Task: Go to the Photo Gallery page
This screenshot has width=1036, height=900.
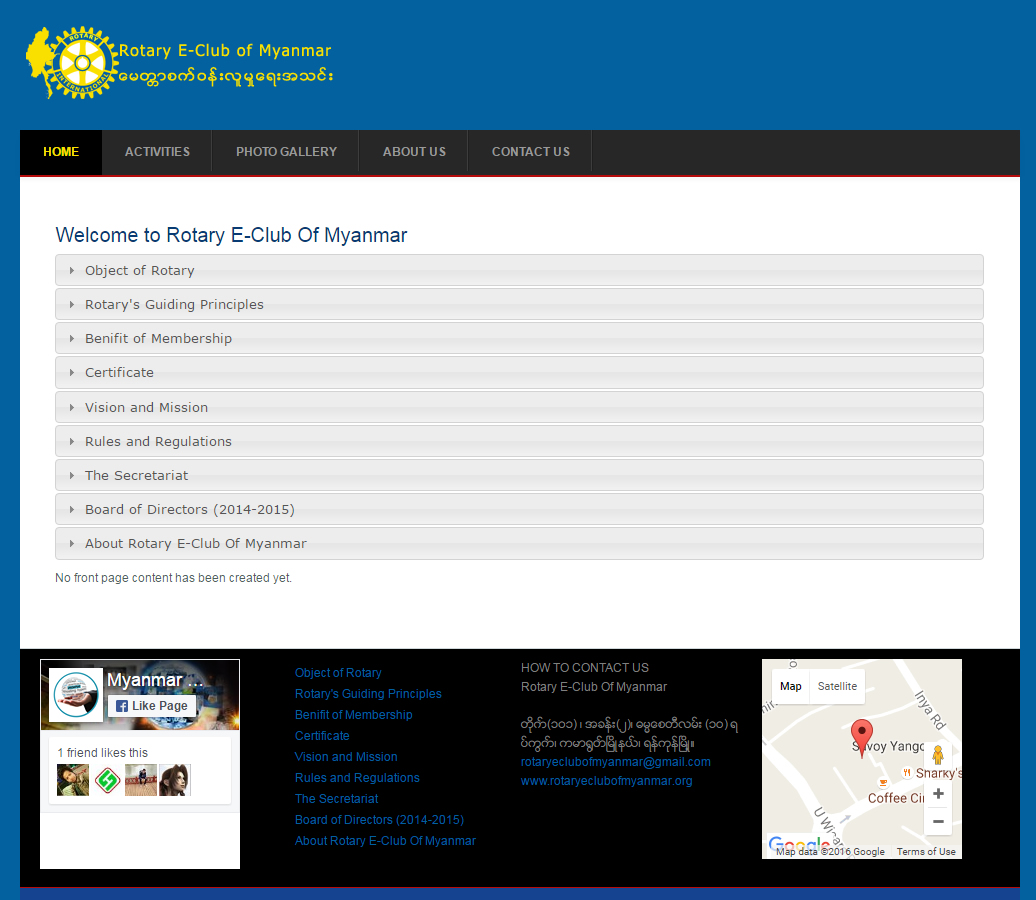Action: [286, 152]
